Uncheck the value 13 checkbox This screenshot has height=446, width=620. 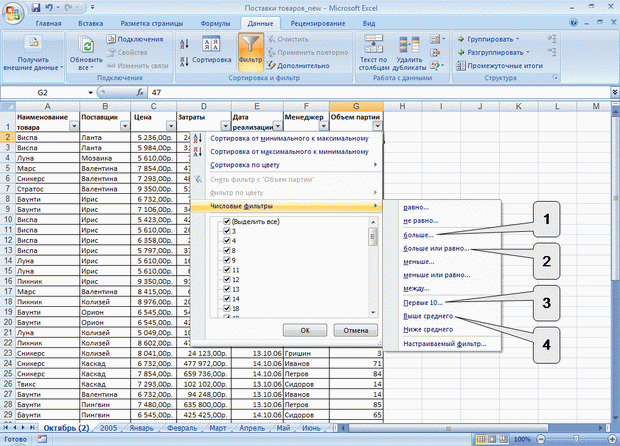coord(227,289)
